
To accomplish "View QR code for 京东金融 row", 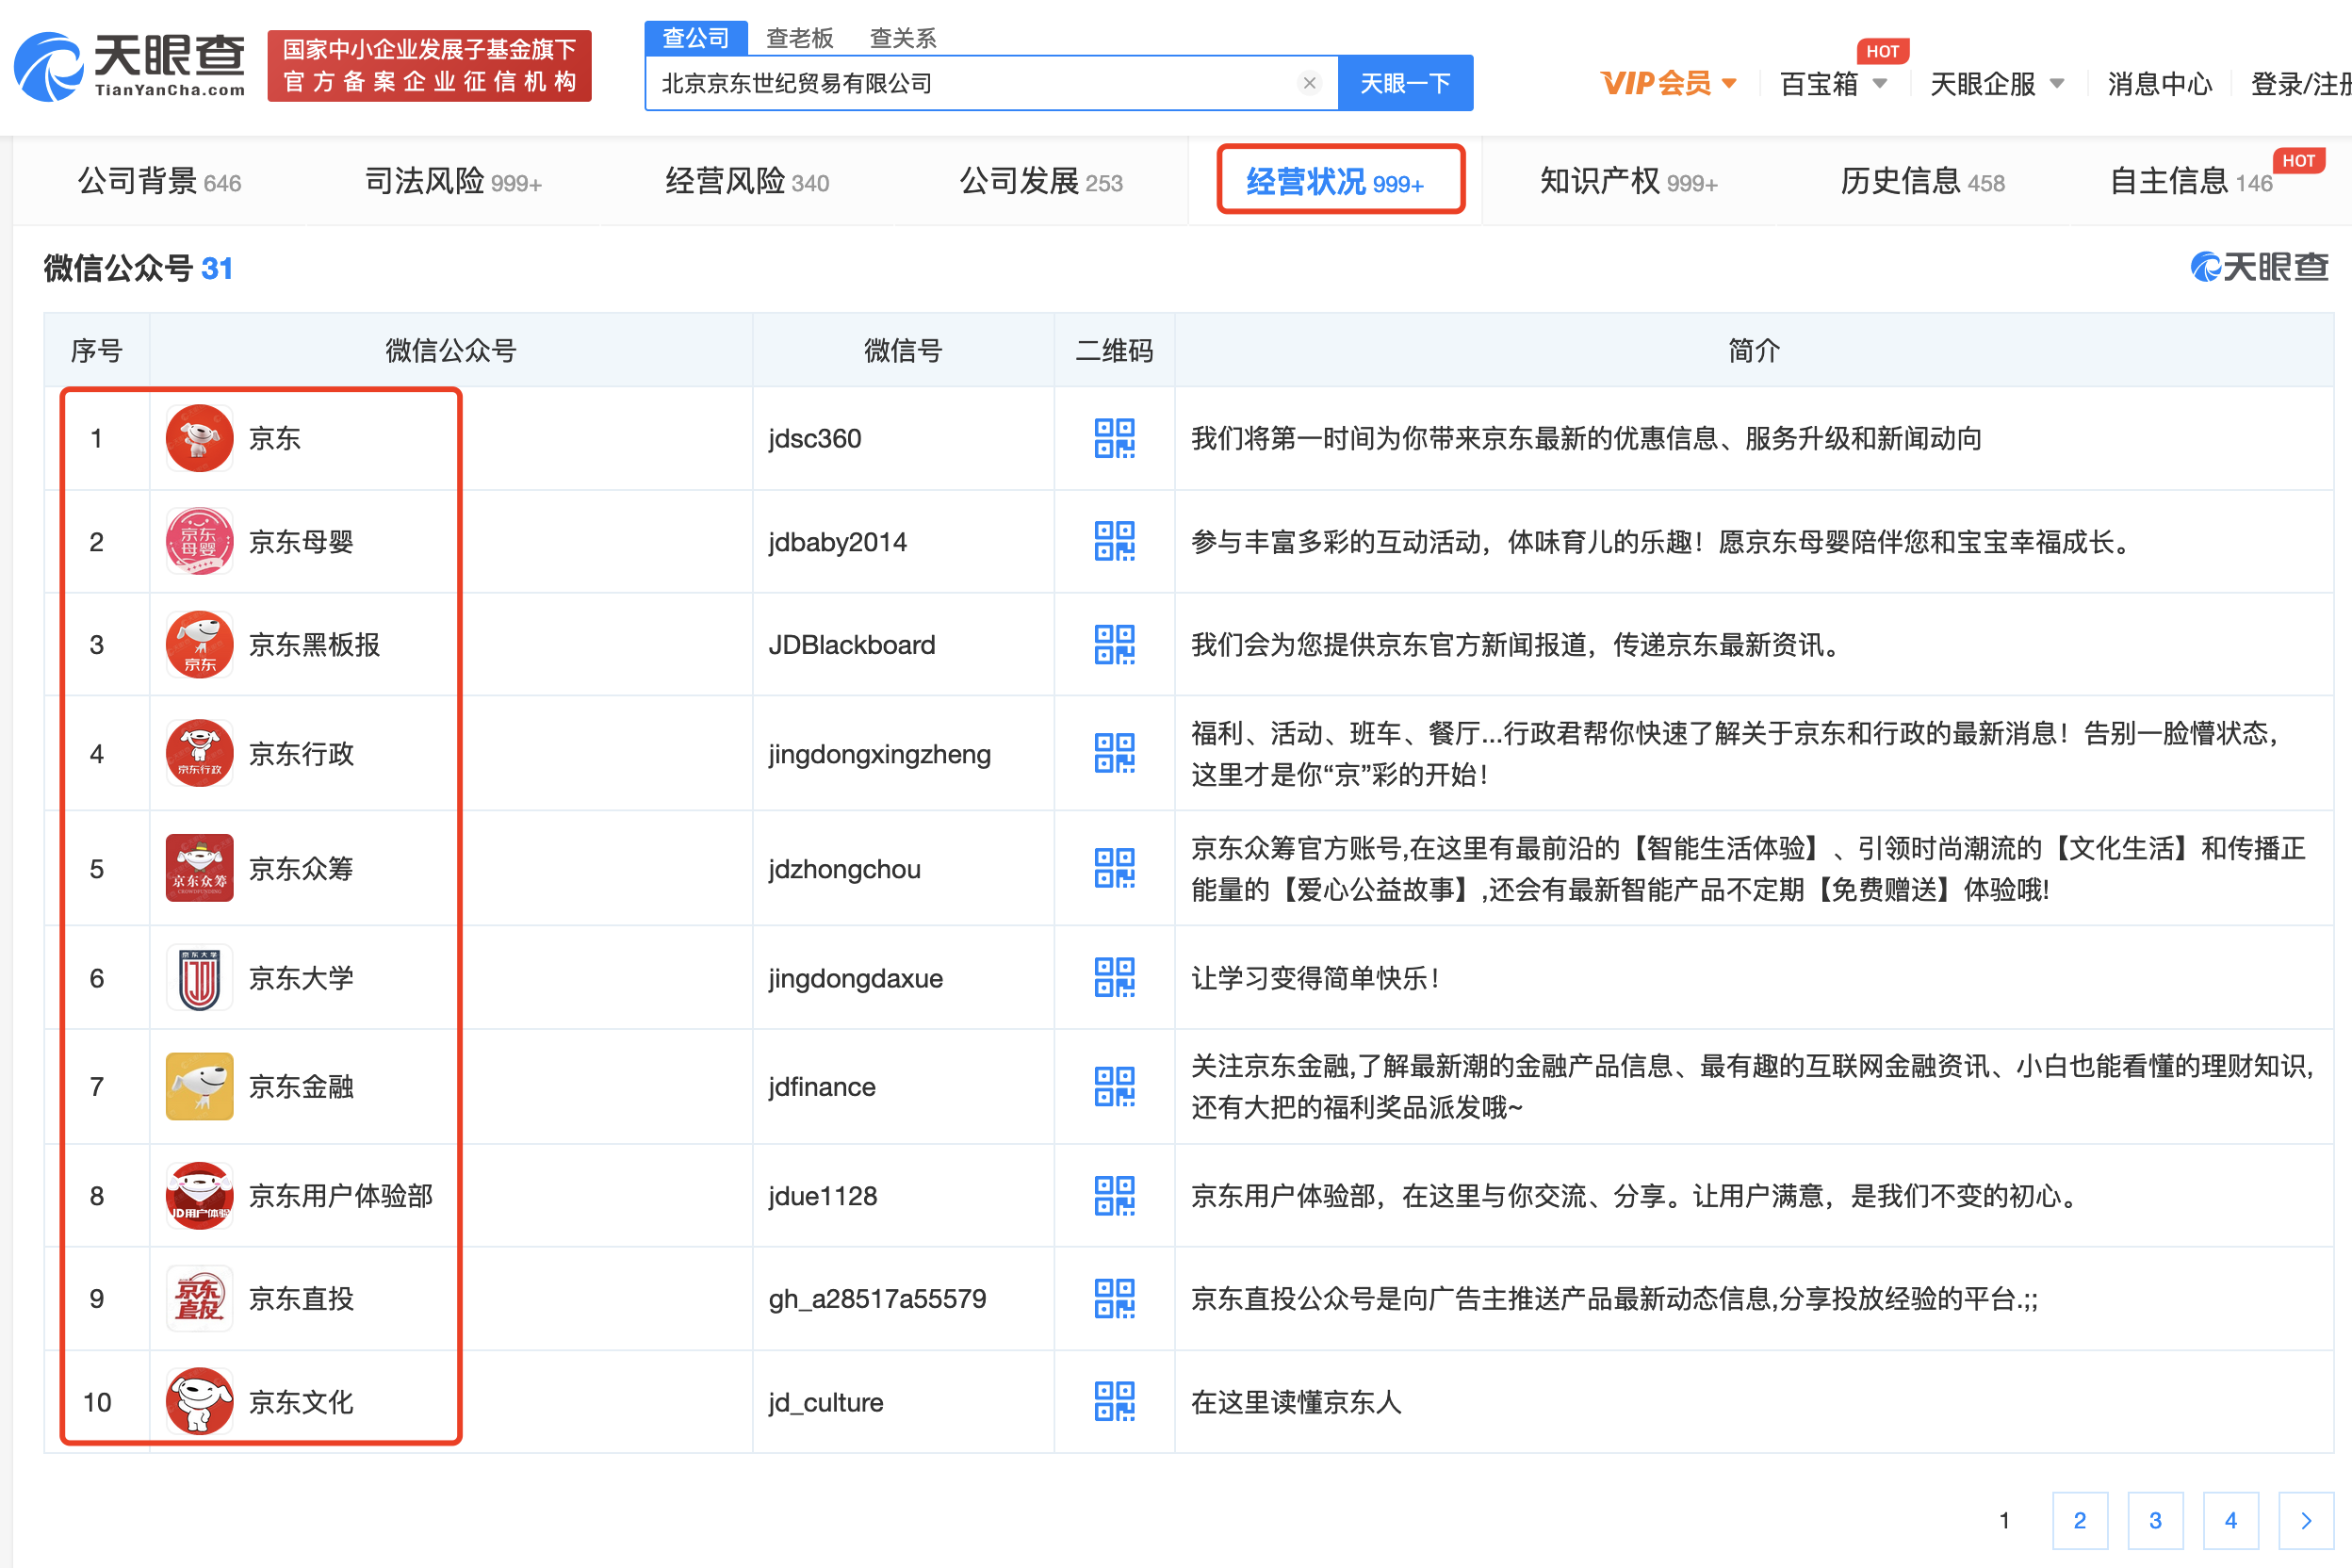I will [x=1114, y=1086].
